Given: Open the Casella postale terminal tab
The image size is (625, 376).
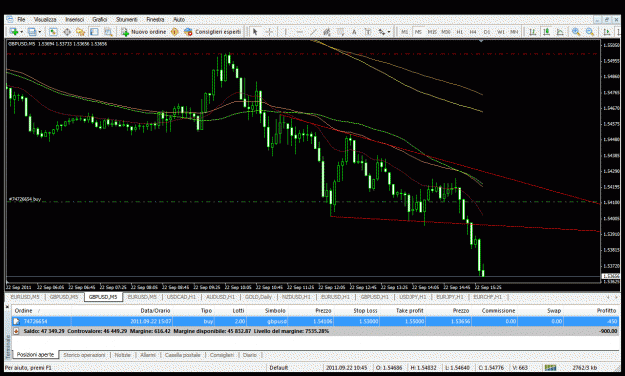Looking at the screenshot, I should (x=183, y=355).
